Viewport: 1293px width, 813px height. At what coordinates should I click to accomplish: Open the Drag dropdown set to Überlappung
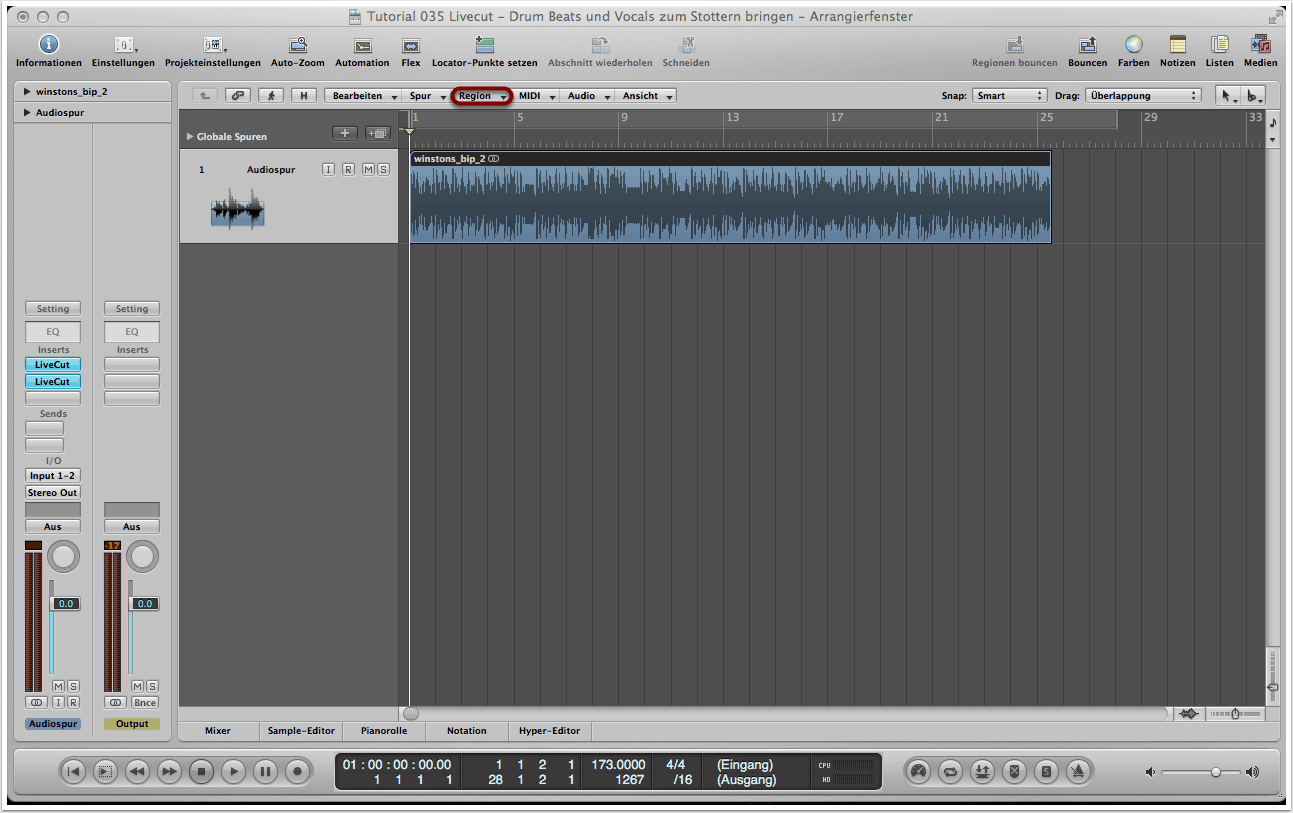1142,96
